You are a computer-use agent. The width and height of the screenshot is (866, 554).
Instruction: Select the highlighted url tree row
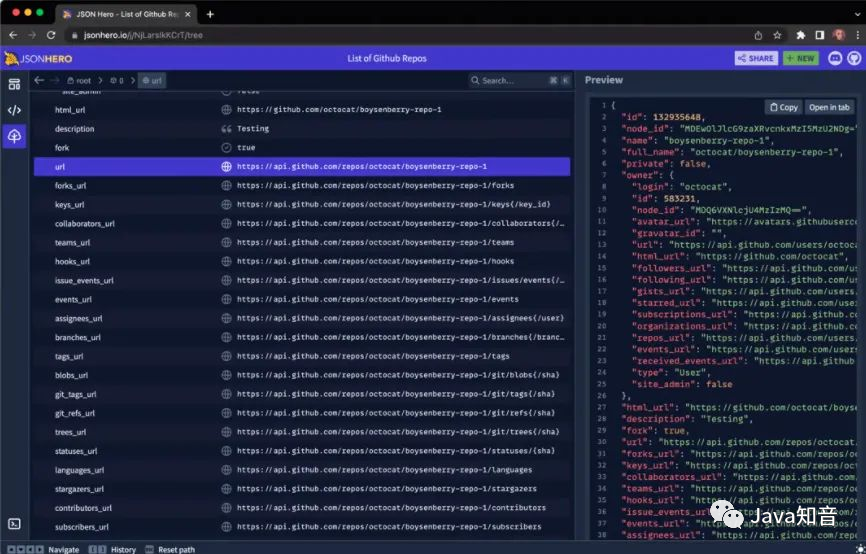click(302, 166)
